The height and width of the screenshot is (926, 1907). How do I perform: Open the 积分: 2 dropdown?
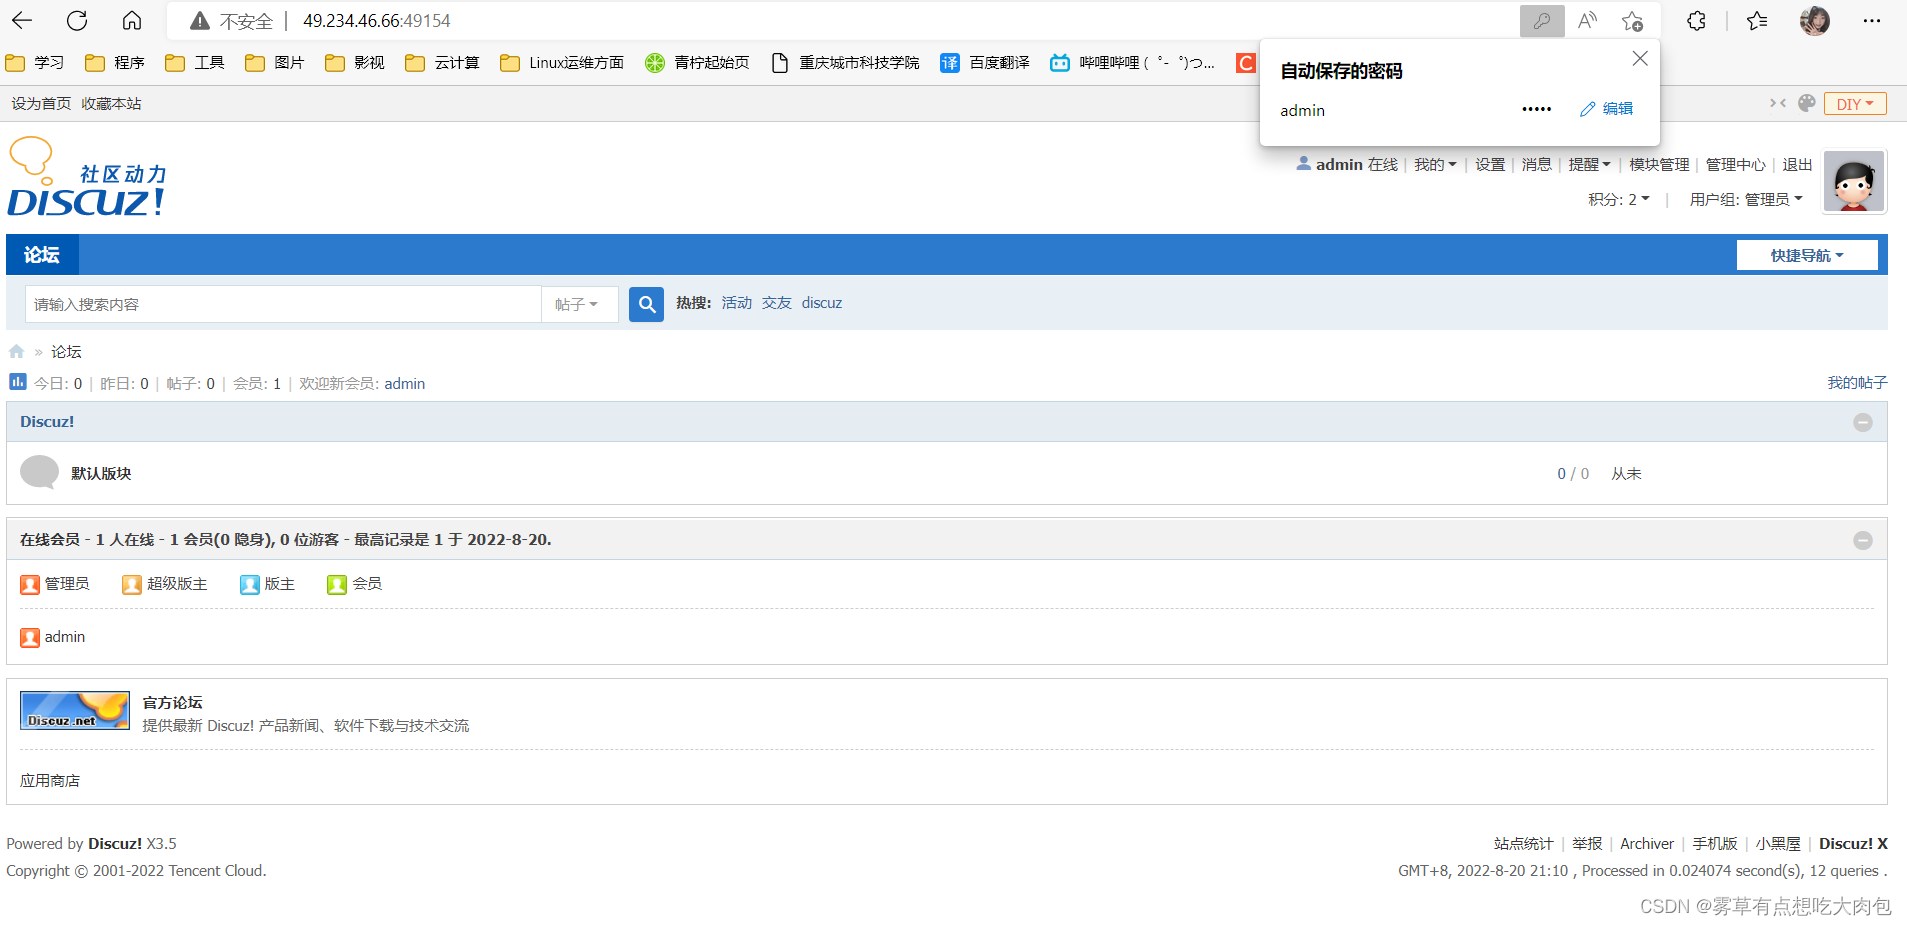(x=1619, y=200)
